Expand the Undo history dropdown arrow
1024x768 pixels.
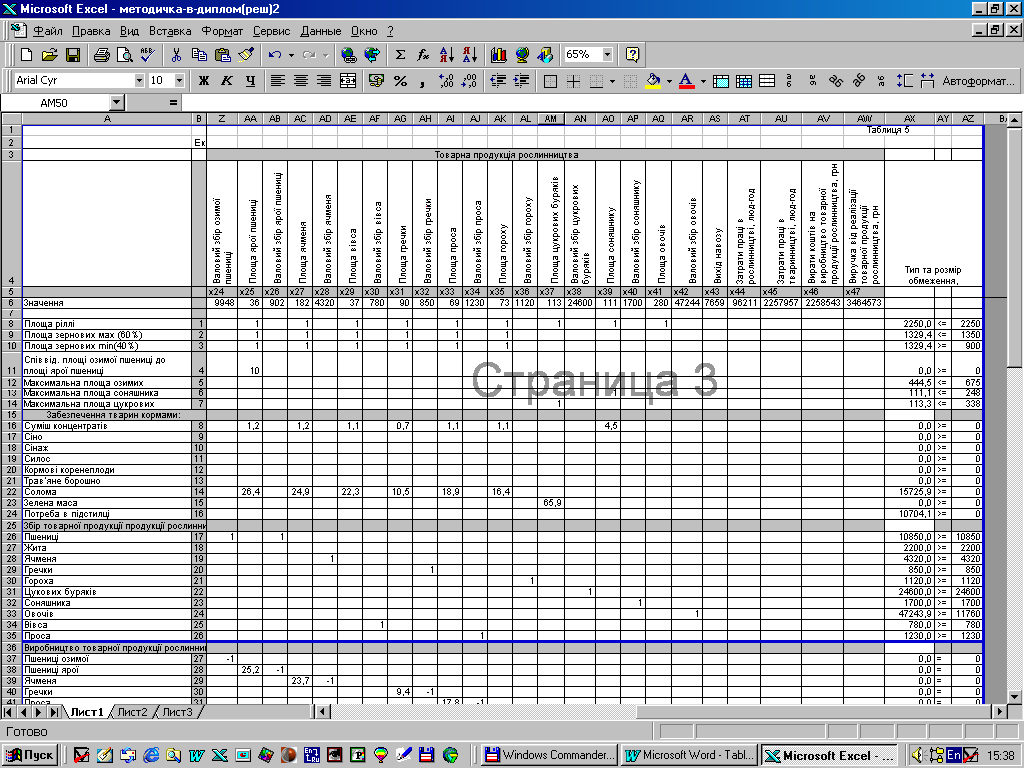[291, 55]
